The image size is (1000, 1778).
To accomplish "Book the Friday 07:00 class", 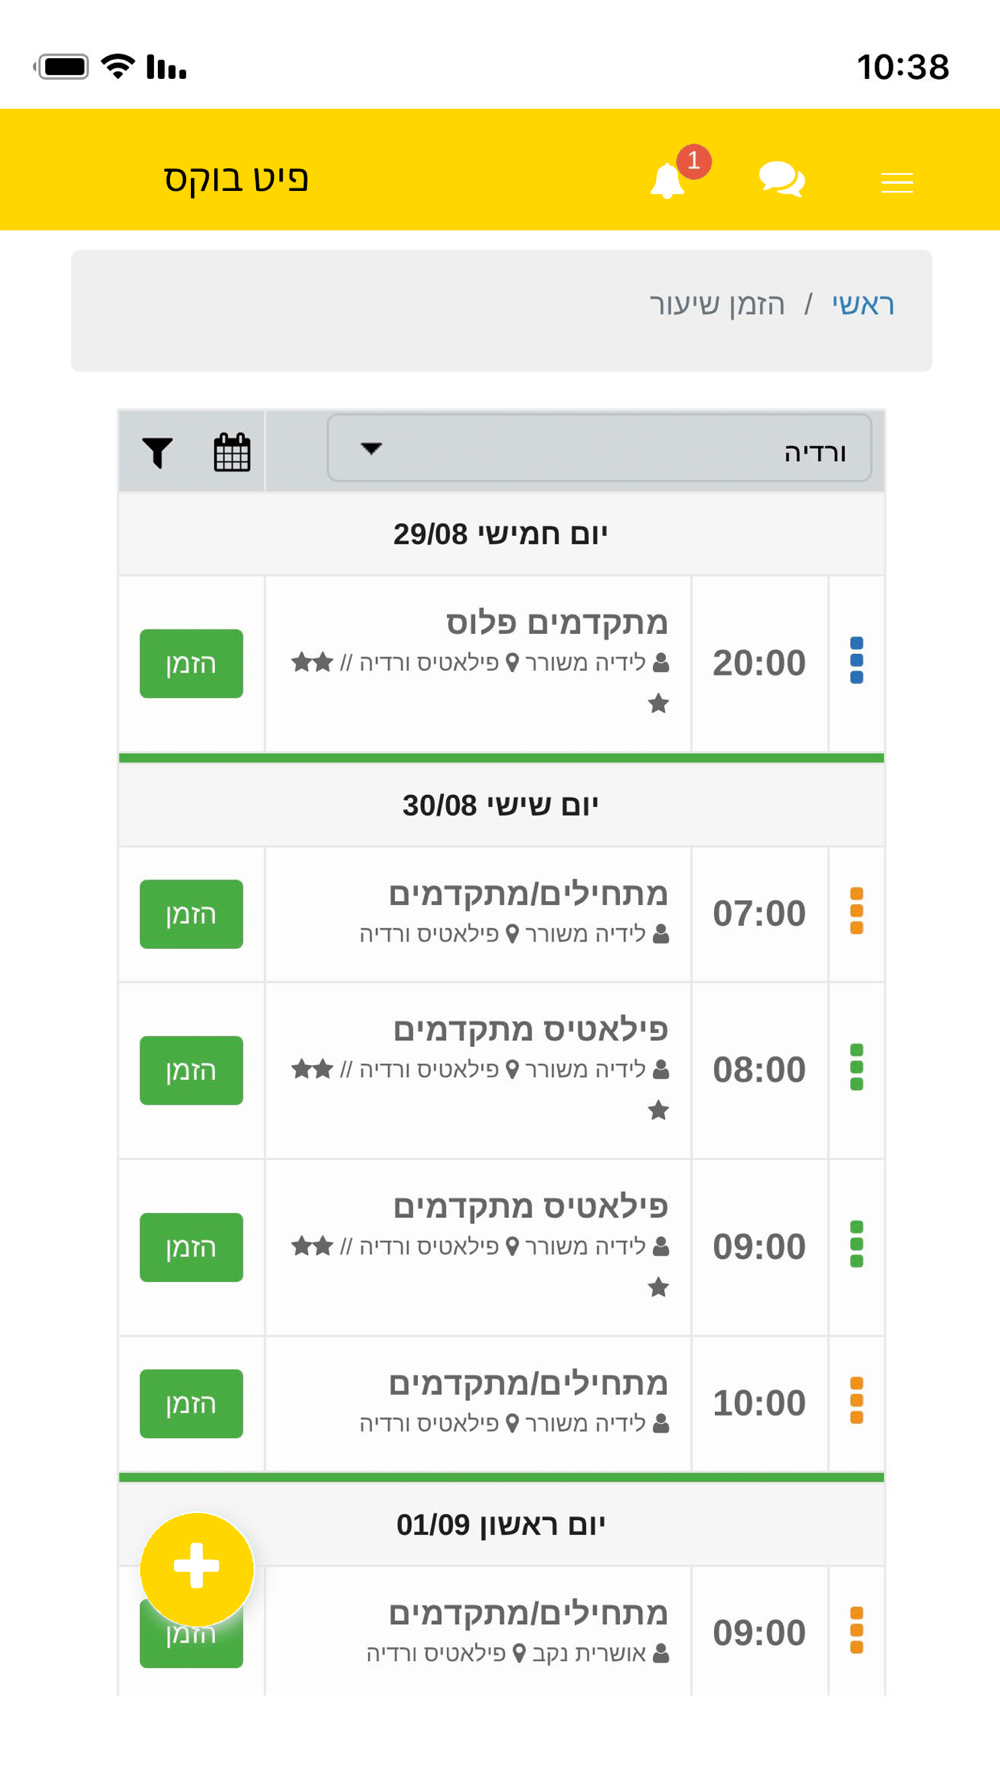I will [191, 914].
